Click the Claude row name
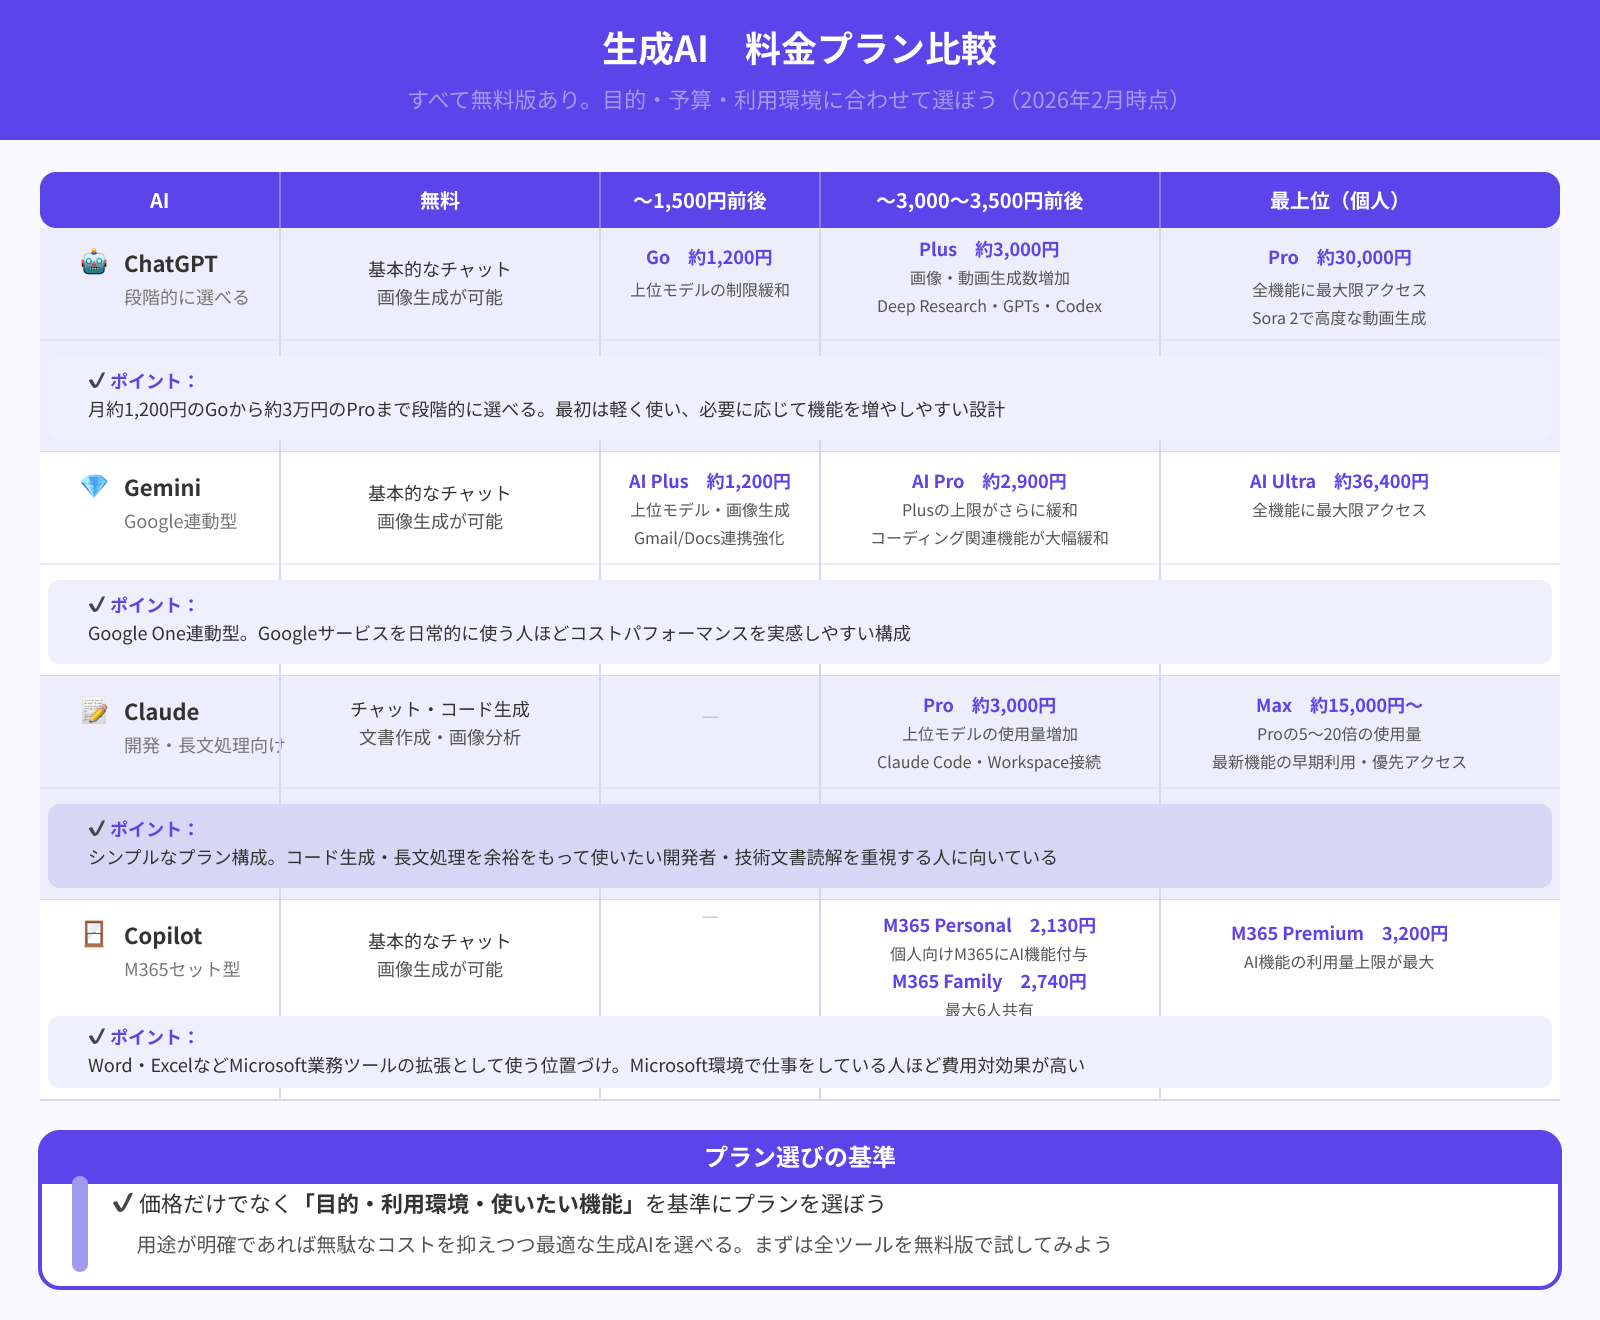 [161, 712]
